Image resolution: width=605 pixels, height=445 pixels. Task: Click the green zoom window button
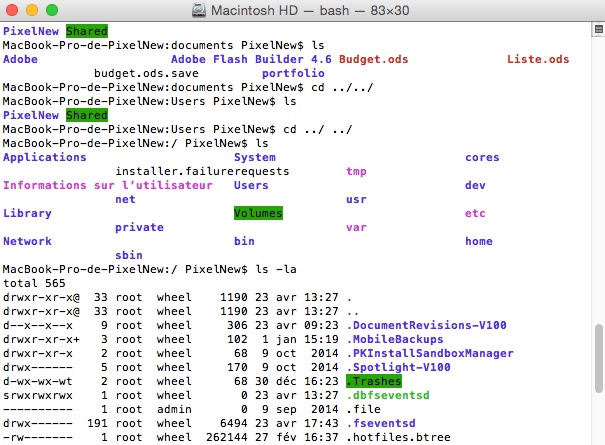(52, 10)
